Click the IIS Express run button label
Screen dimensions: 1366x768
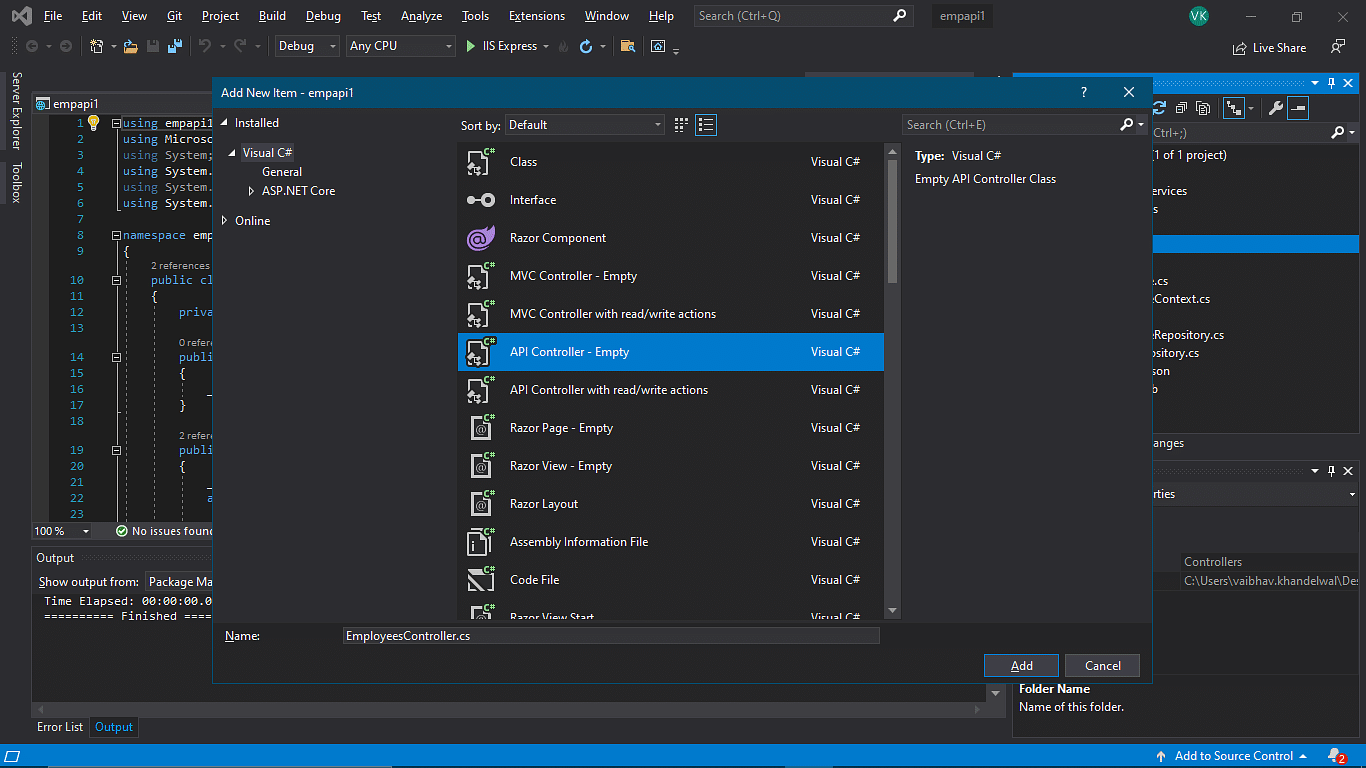[510, 46]
